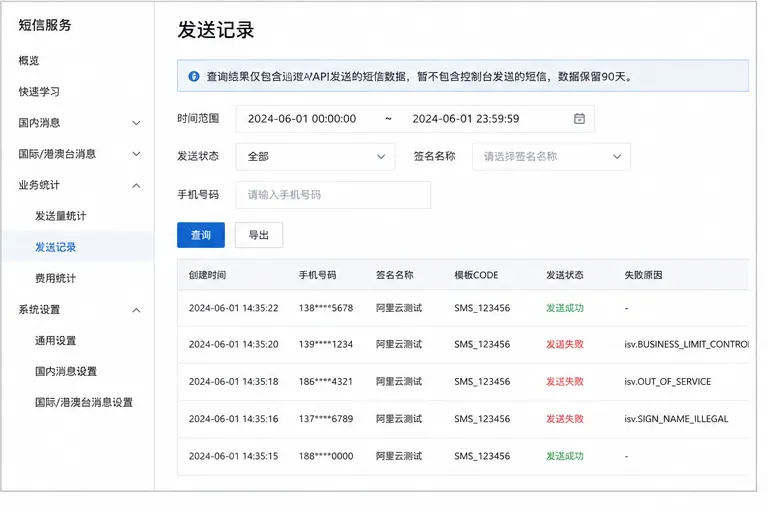
Task: Click the 短信服务 sidebar title
Action: [45, 25]
